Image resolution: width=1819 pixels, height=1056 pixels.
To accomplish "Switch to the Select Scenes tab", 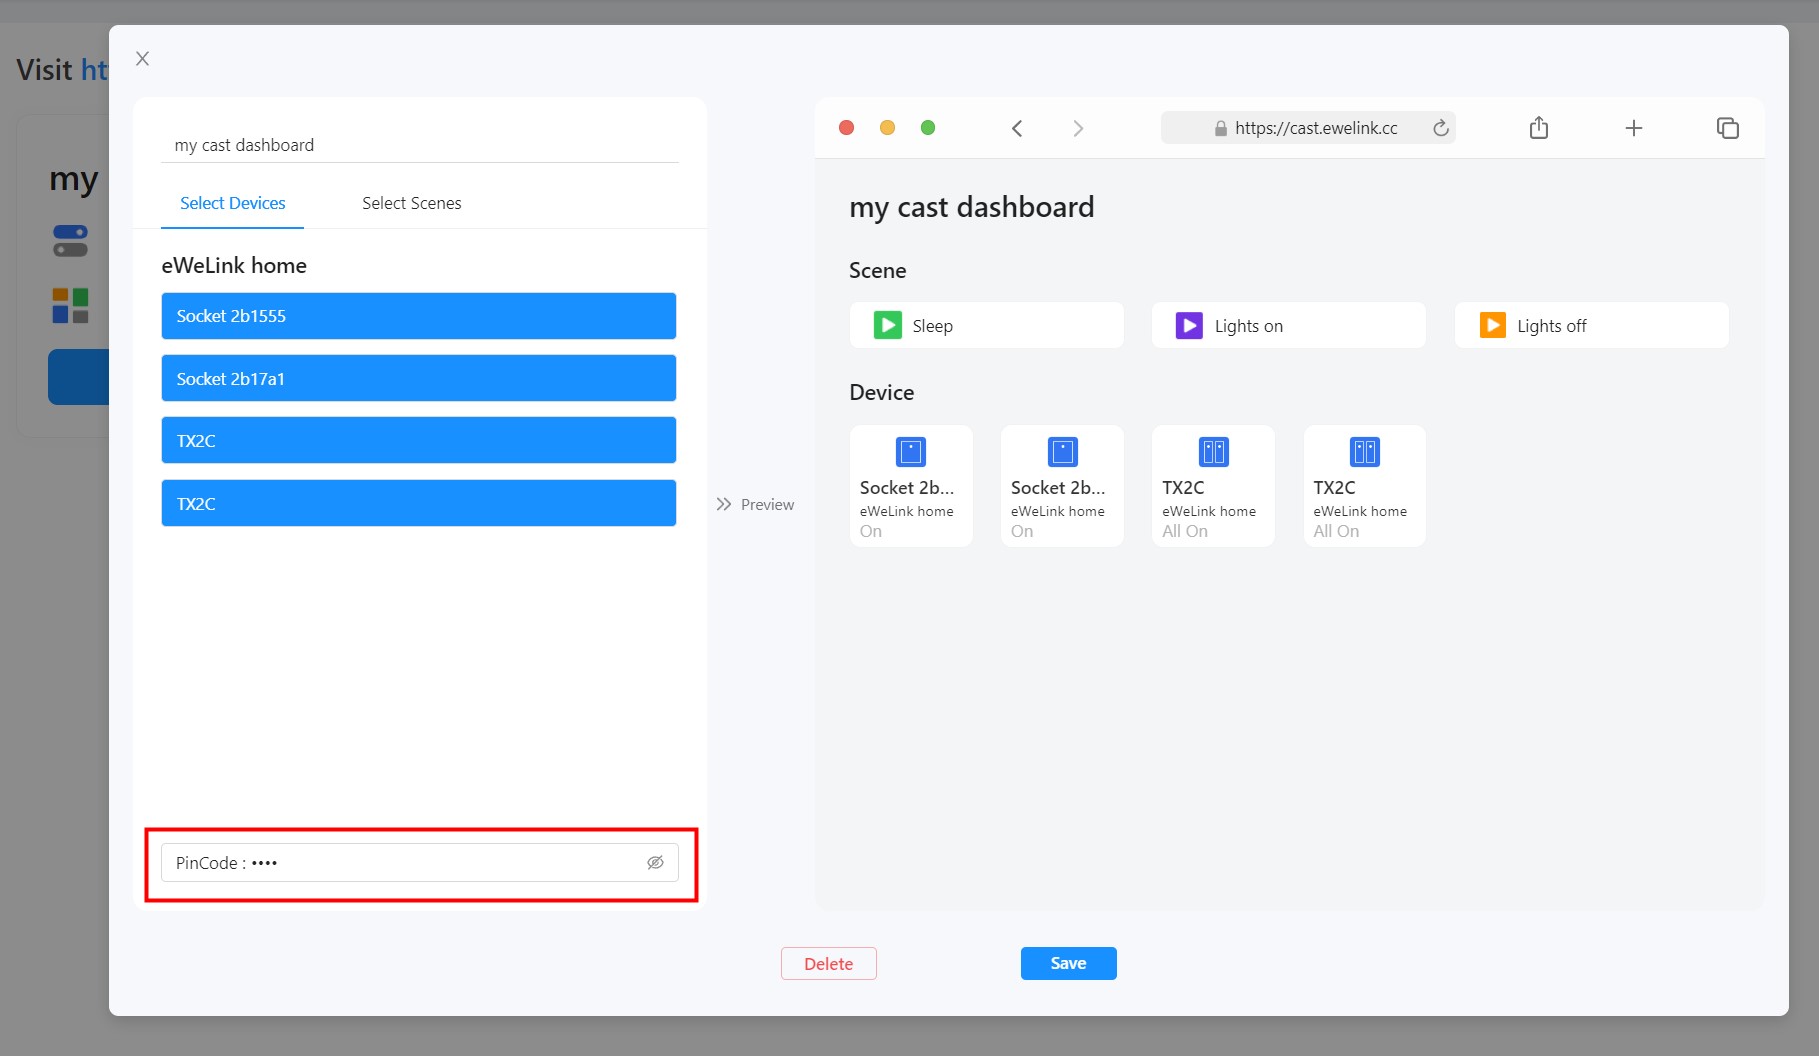I will 411,203.
